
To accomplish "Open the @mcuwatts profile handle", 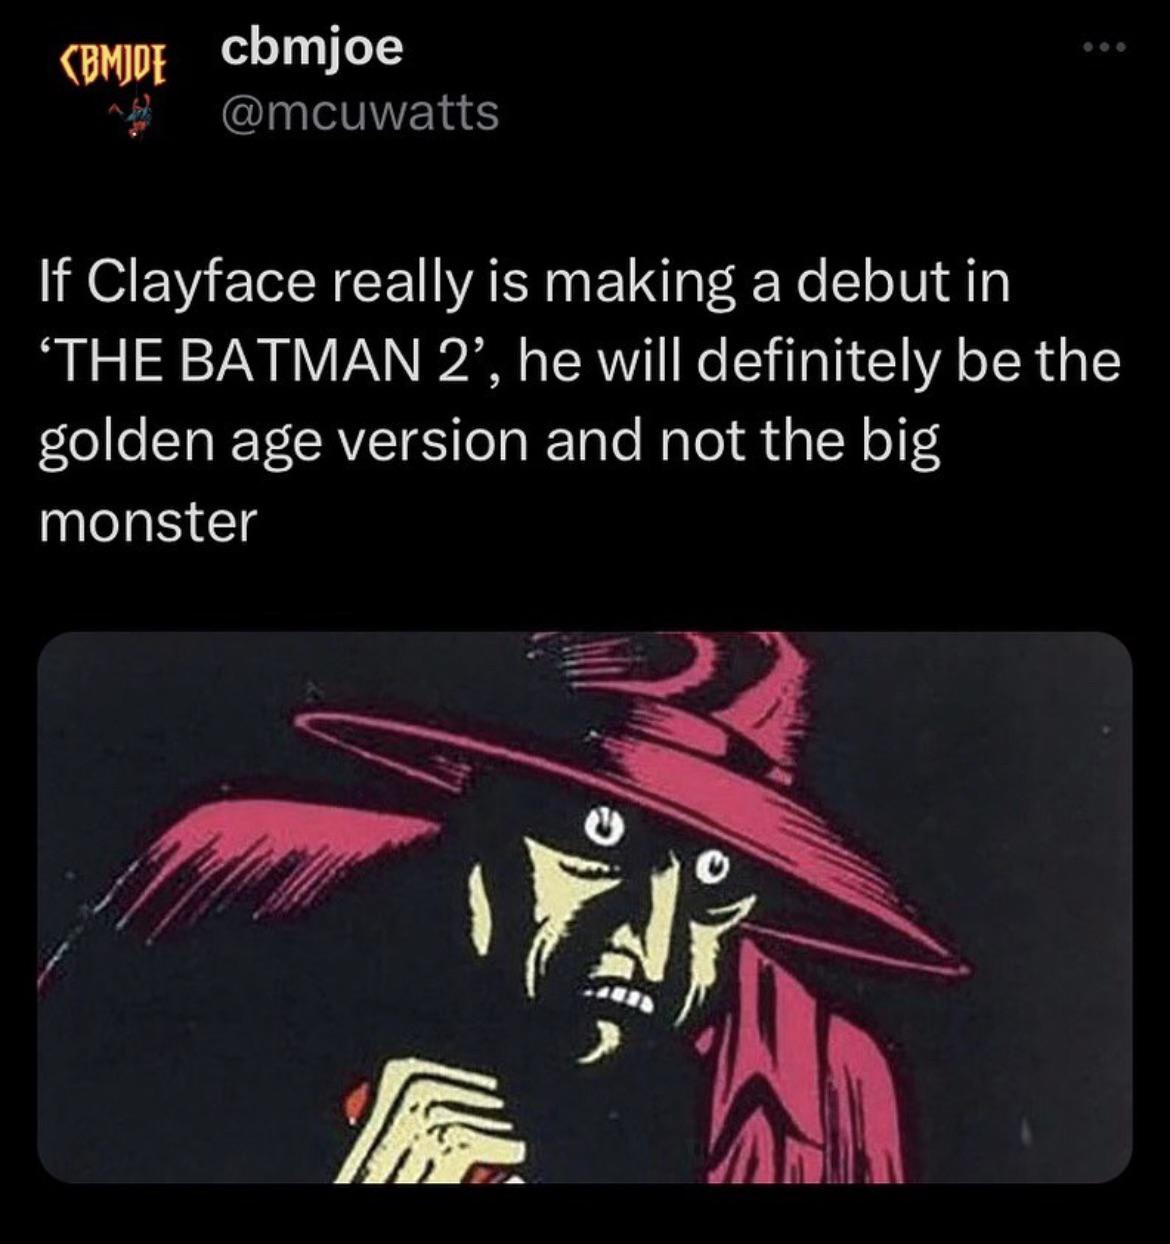I will pos(355,115).
